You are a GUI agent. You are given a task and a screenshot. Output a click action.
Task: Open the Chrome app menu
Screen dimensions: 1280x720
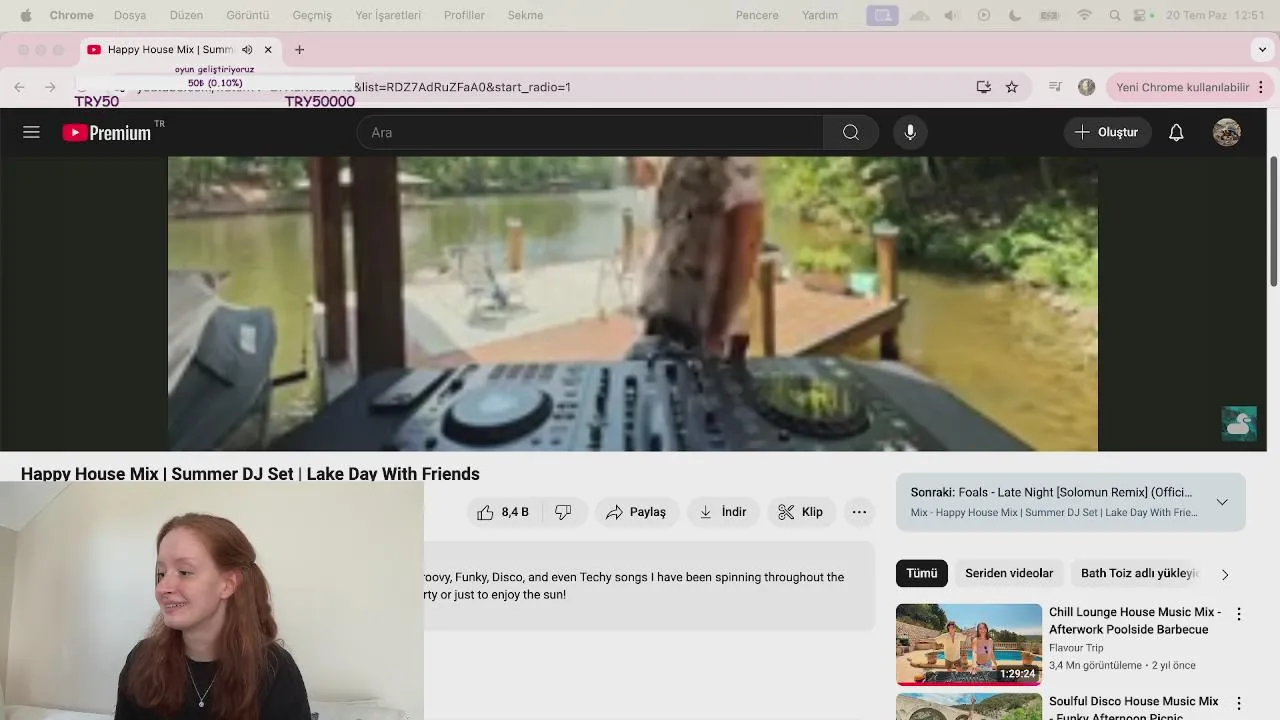pyautogui.click(x=71, y=15)
